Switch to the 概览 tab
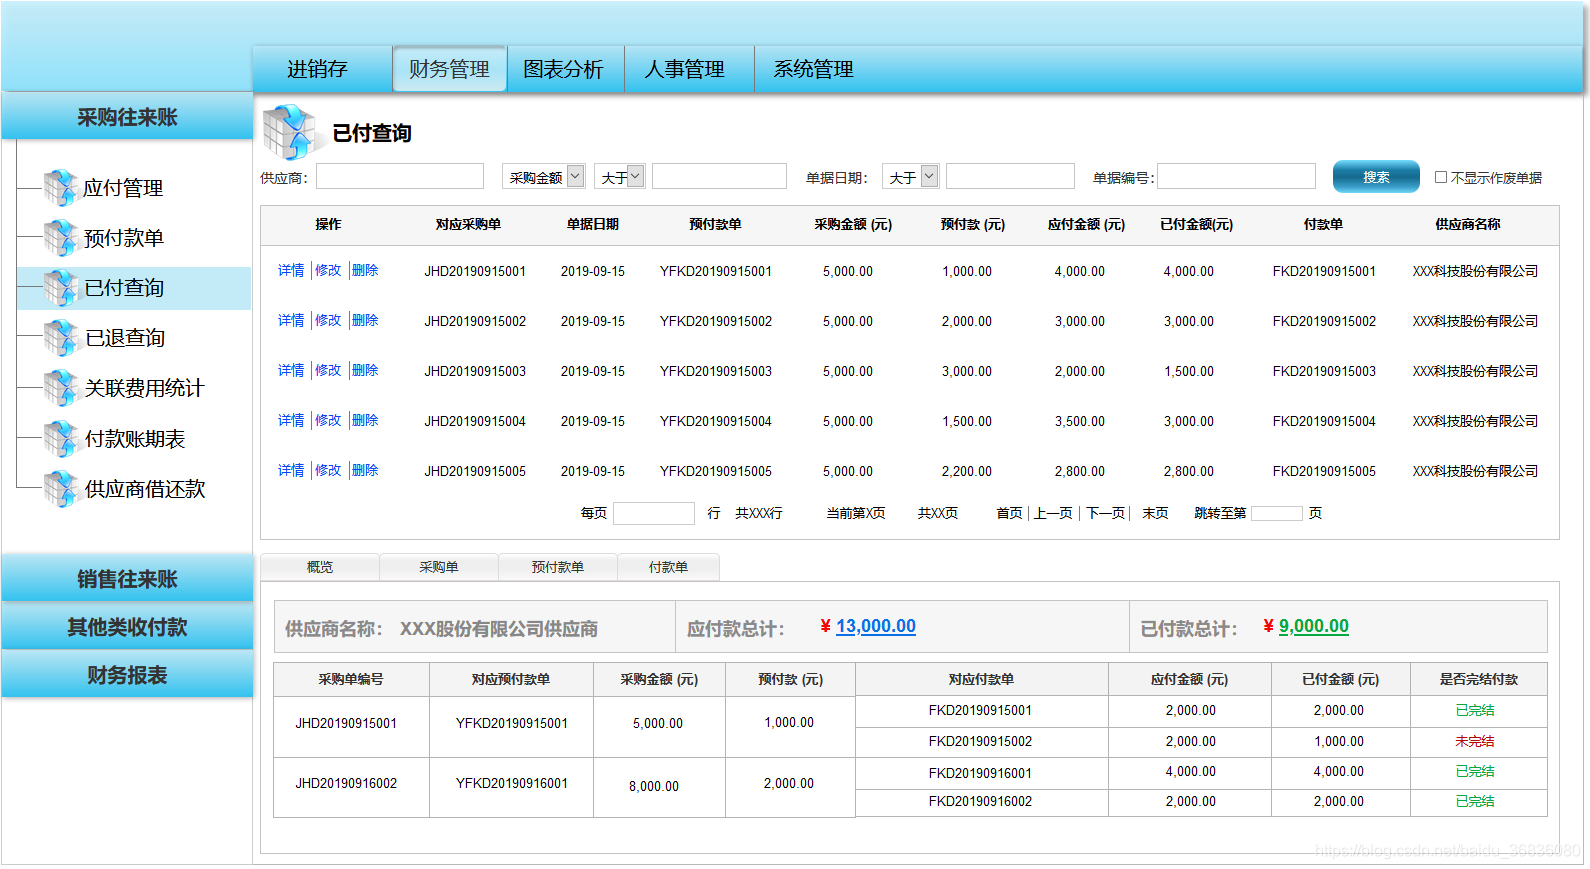This screenshot has height=869, width=1590. pos(320,567)
